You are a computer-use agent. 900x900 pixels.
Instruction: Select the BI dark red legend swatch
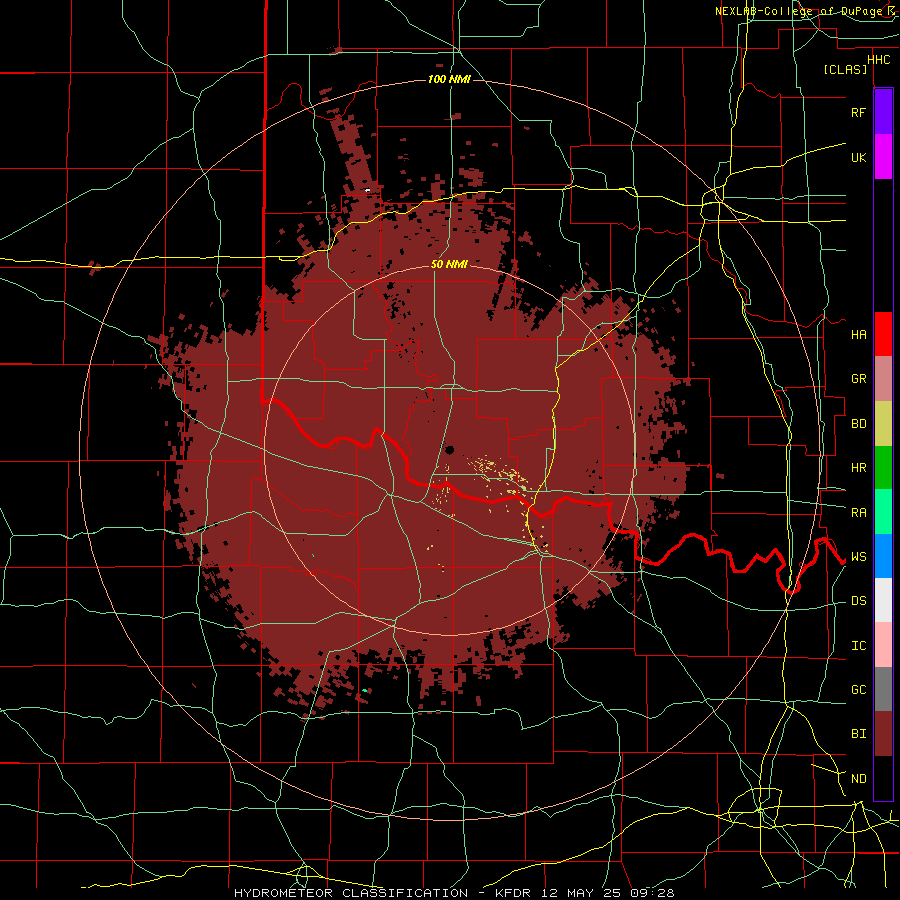883,734
